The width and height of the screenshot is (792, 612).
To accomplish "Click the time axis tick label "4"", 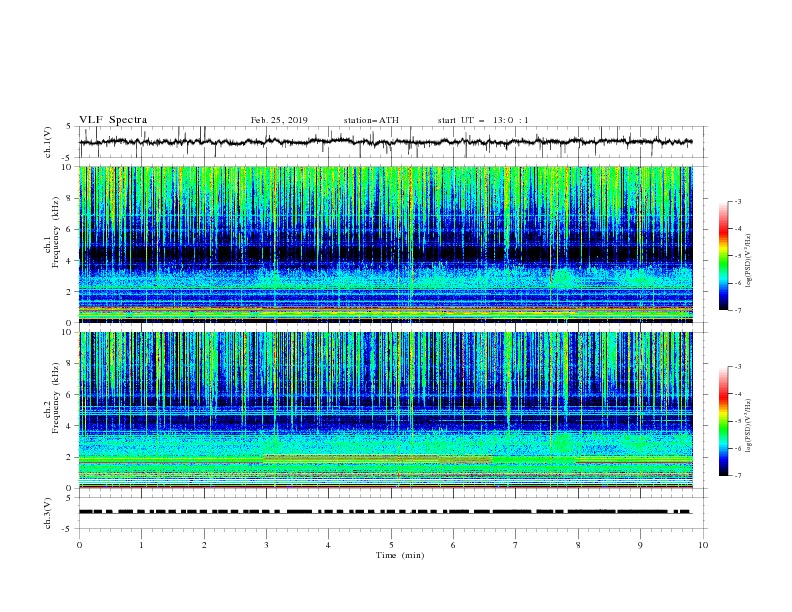I will tap(328, 545).
